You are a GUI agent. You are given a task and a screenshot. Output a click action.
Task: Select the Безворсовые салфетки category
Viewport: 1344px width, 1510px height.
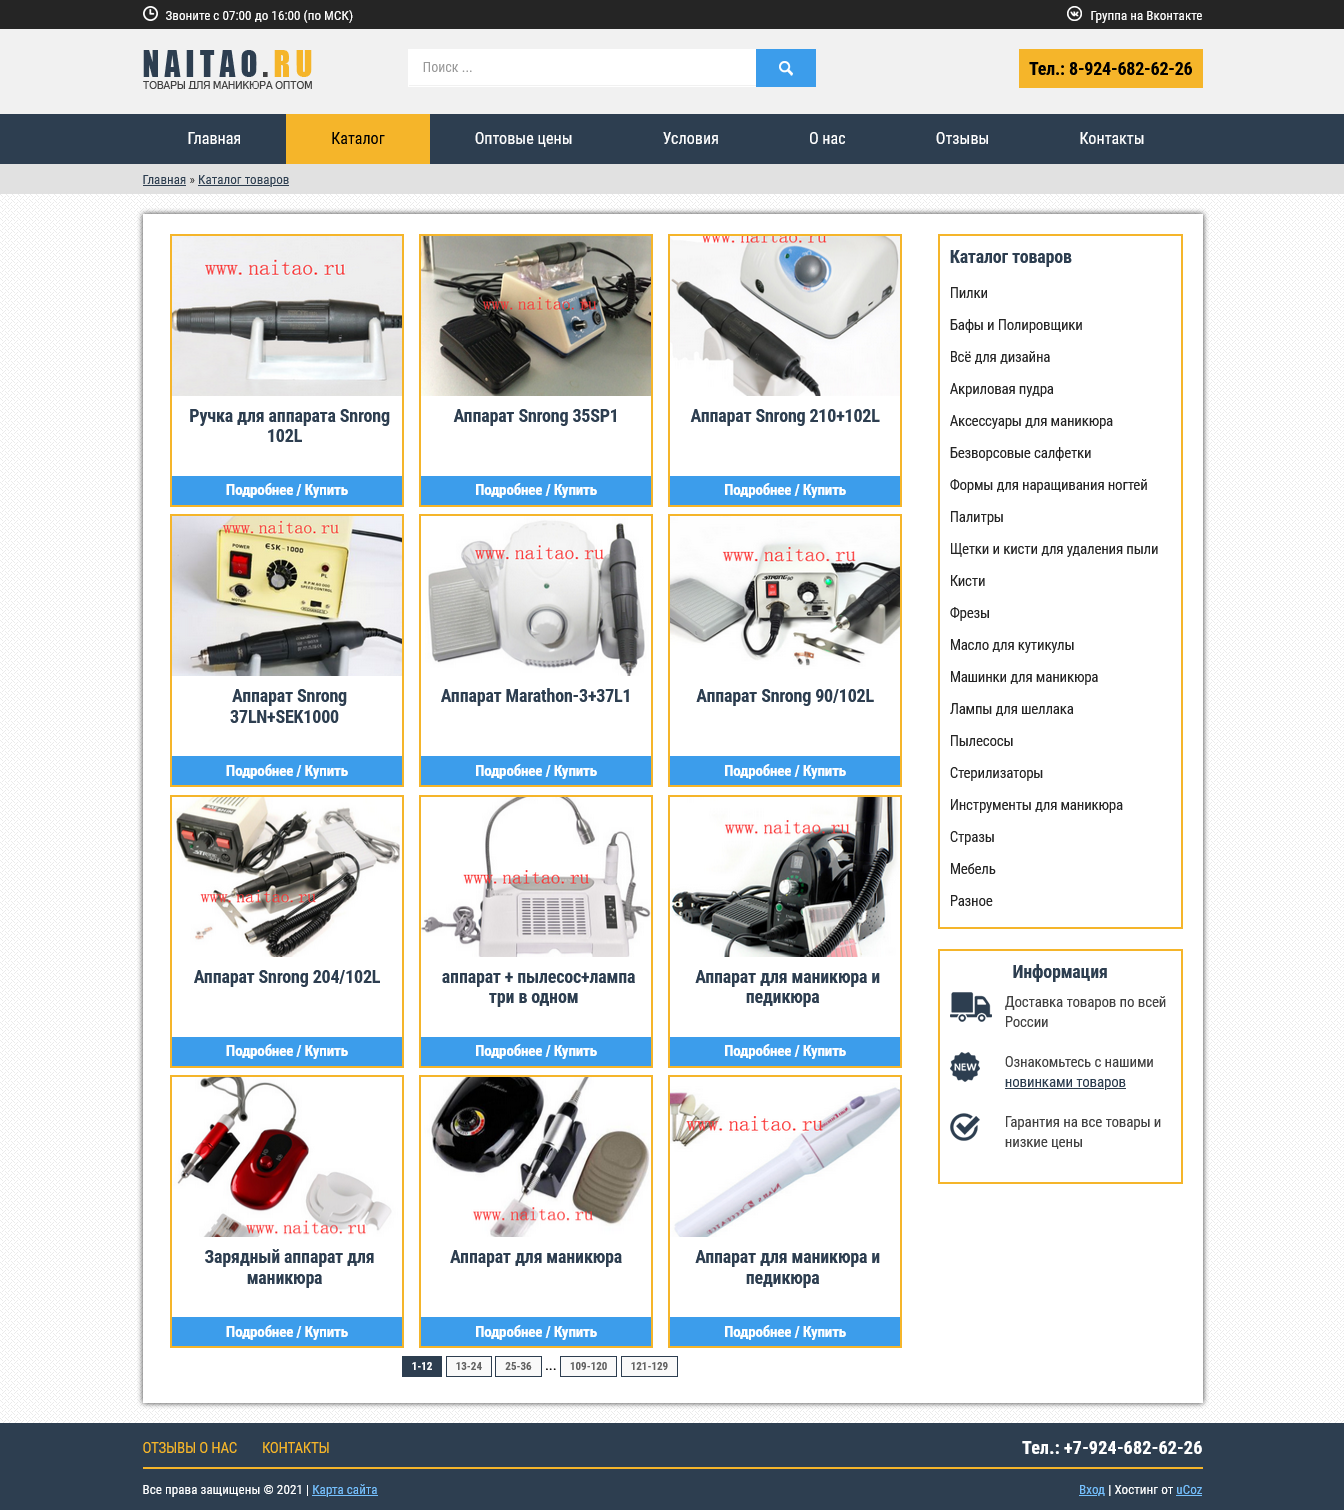1021,453
